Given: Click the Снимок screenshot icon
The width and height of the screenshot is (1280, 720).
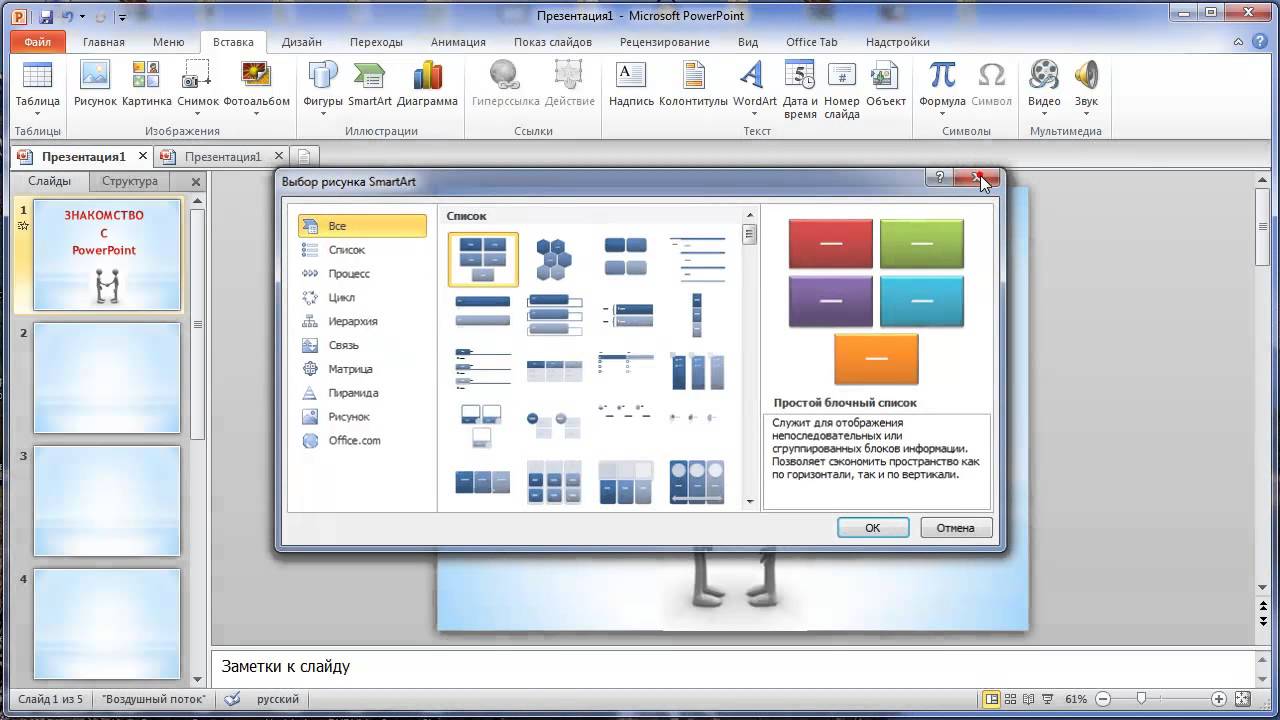Looking at the screenshot, I should tap(197, 76).
